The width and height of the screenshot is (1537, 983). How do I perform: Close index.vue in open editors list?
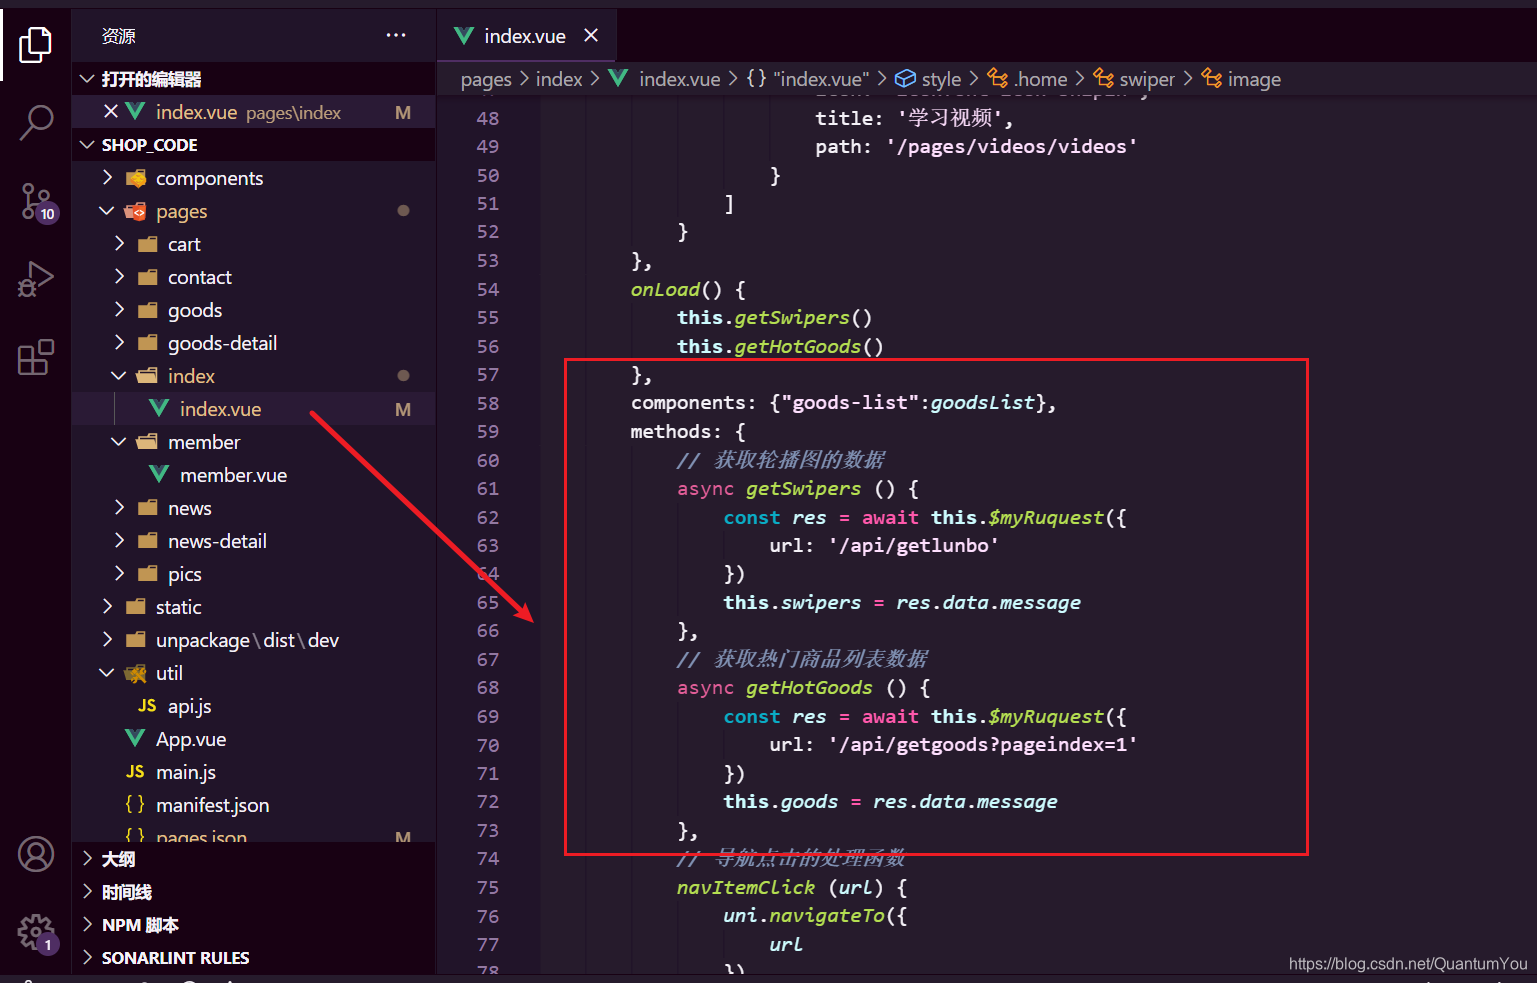[x=111, y=112]
